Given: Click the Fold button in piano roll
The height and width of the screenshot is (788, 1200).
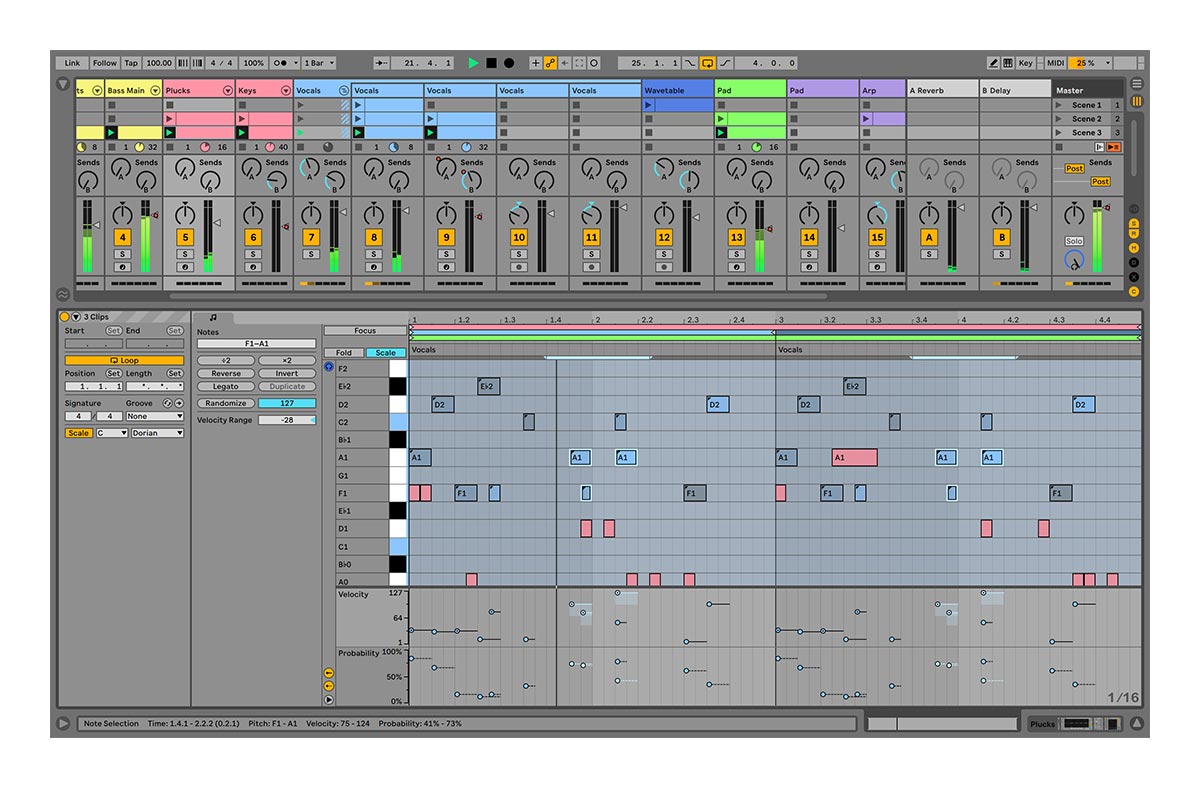Looking at the screenshot, I should click(x=344, y=353).
